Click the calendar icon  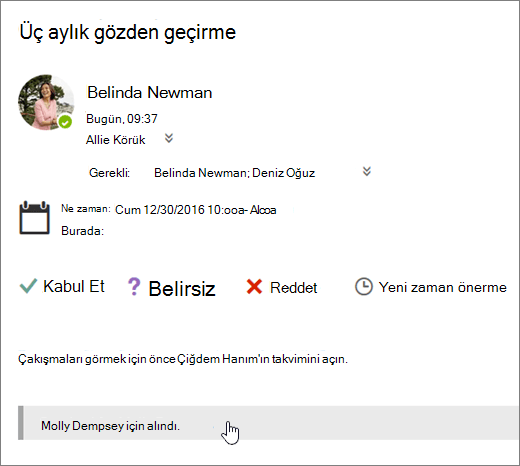tap(34, 218)
